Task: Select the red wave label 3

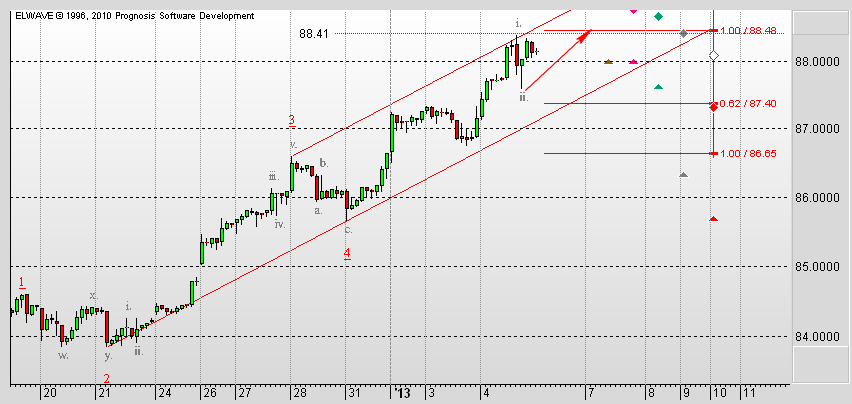Action: click(x=292, y=121)
